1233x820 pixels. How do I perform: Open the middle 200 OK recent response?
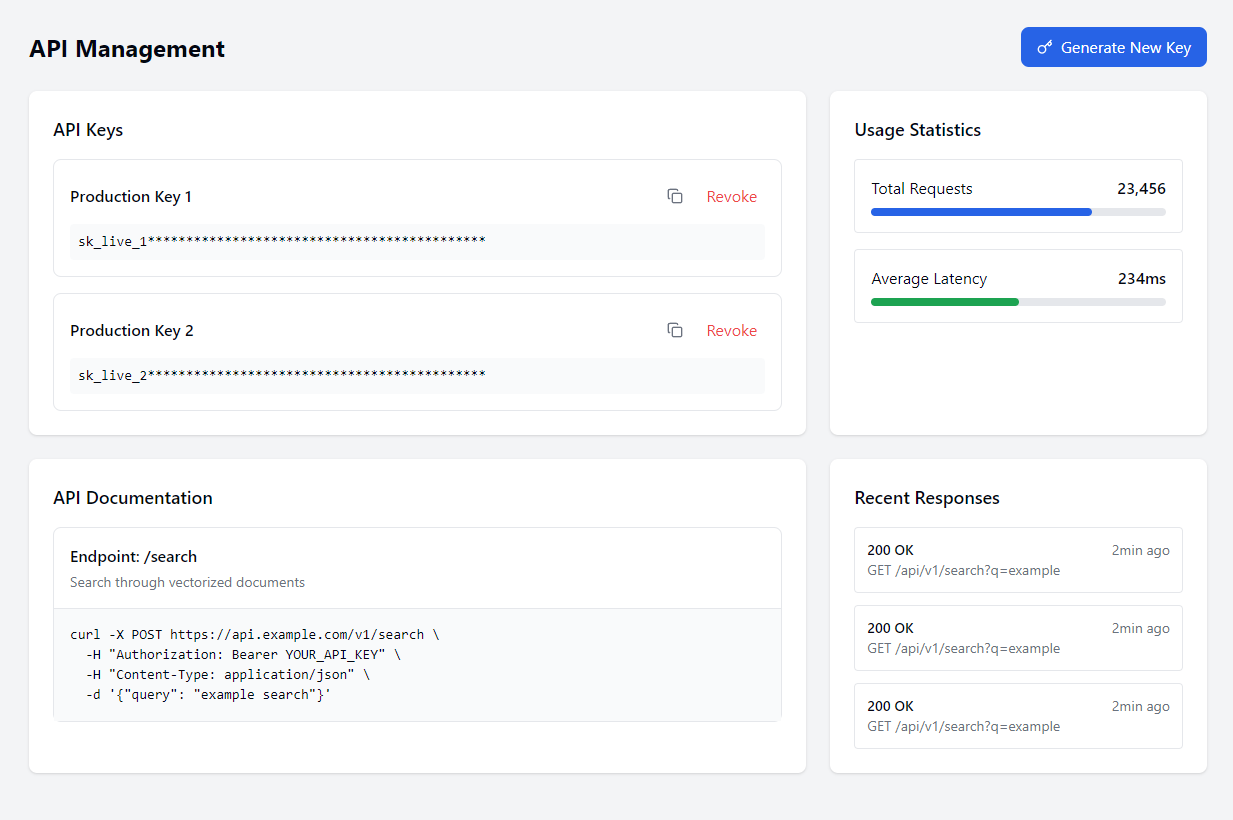coord(1018,638)
